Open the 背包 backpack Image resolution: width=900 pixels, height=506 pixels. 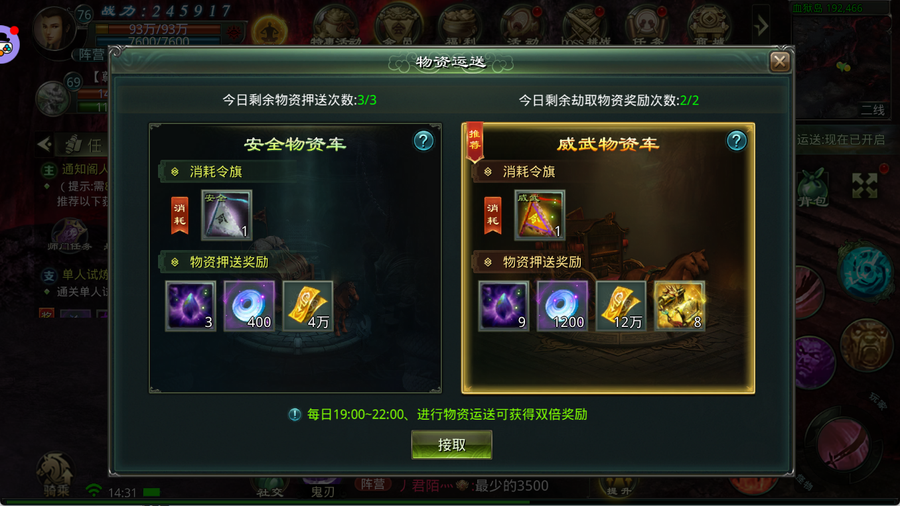[x=812, y=187]
